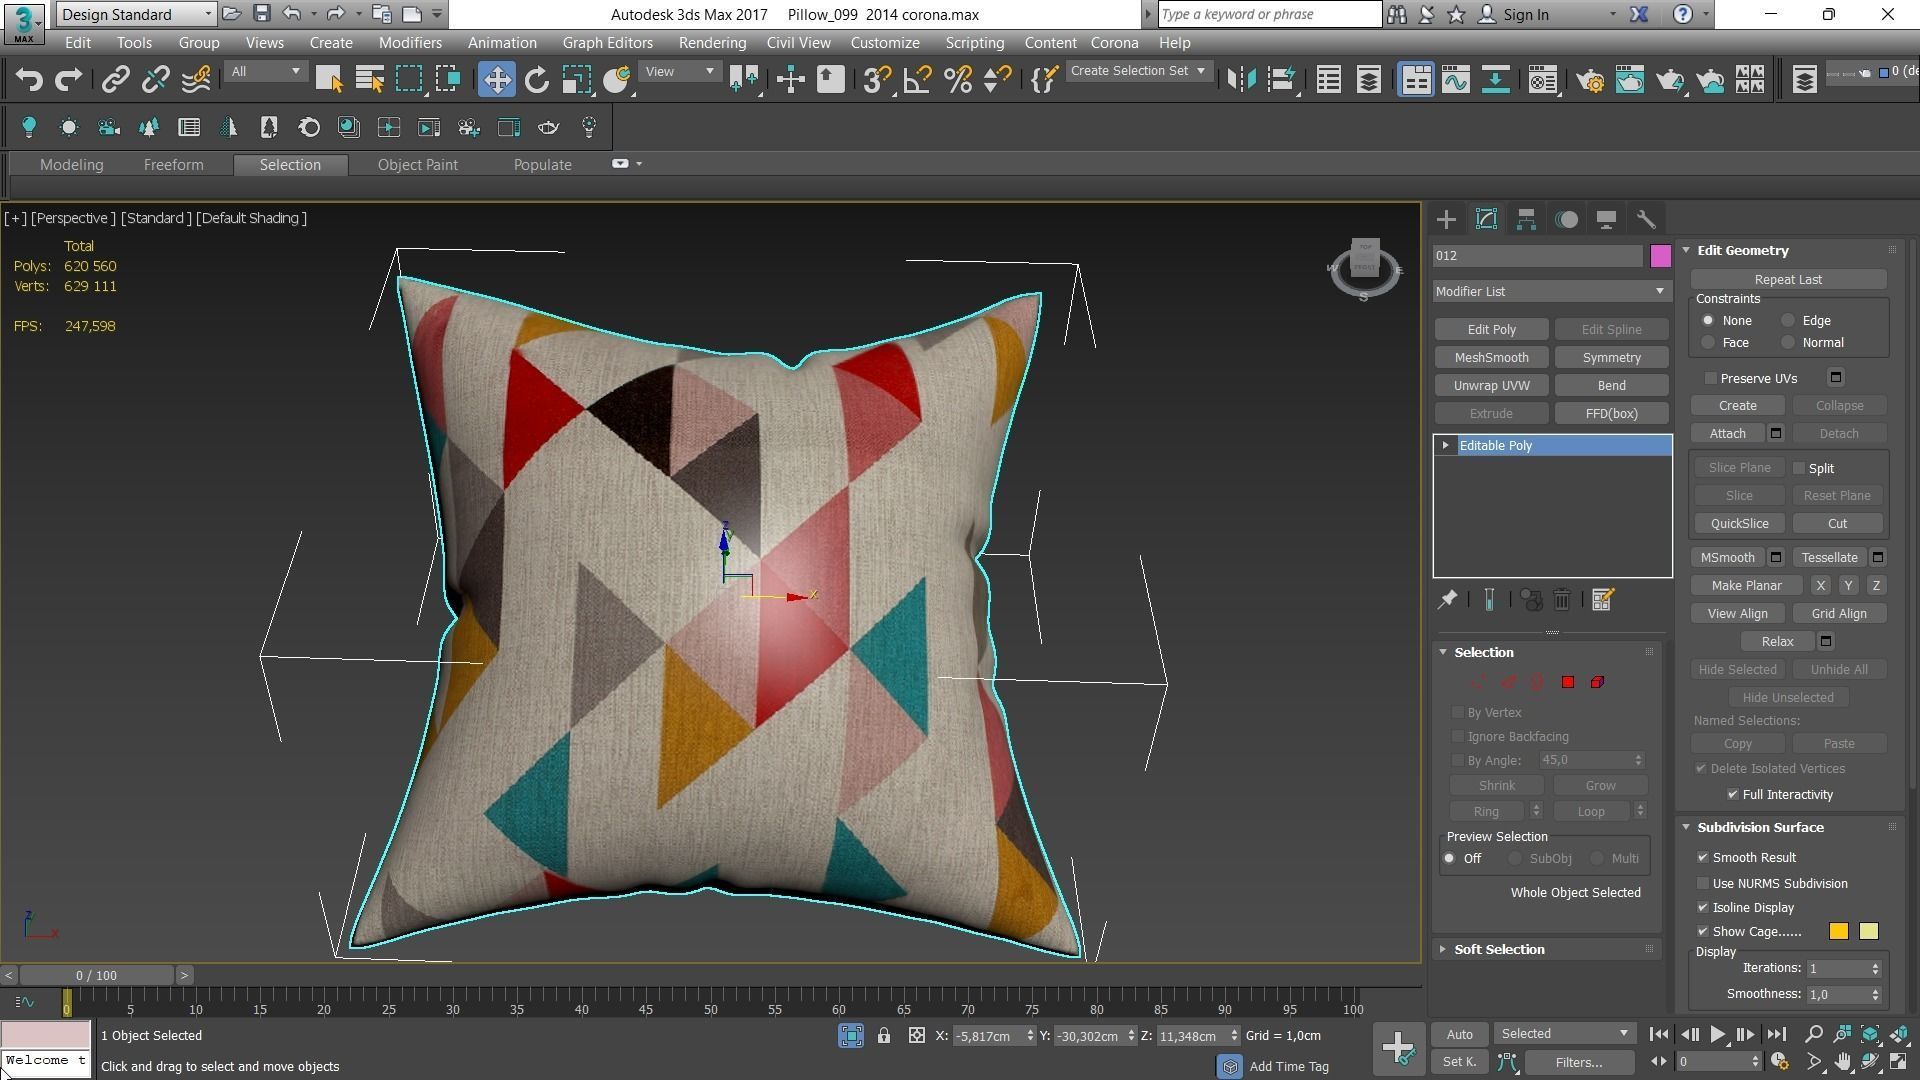Click Zoom Extents All Selected icon
The width and height of the screenshot is (1920, 1080).
pos(1899,1035)
